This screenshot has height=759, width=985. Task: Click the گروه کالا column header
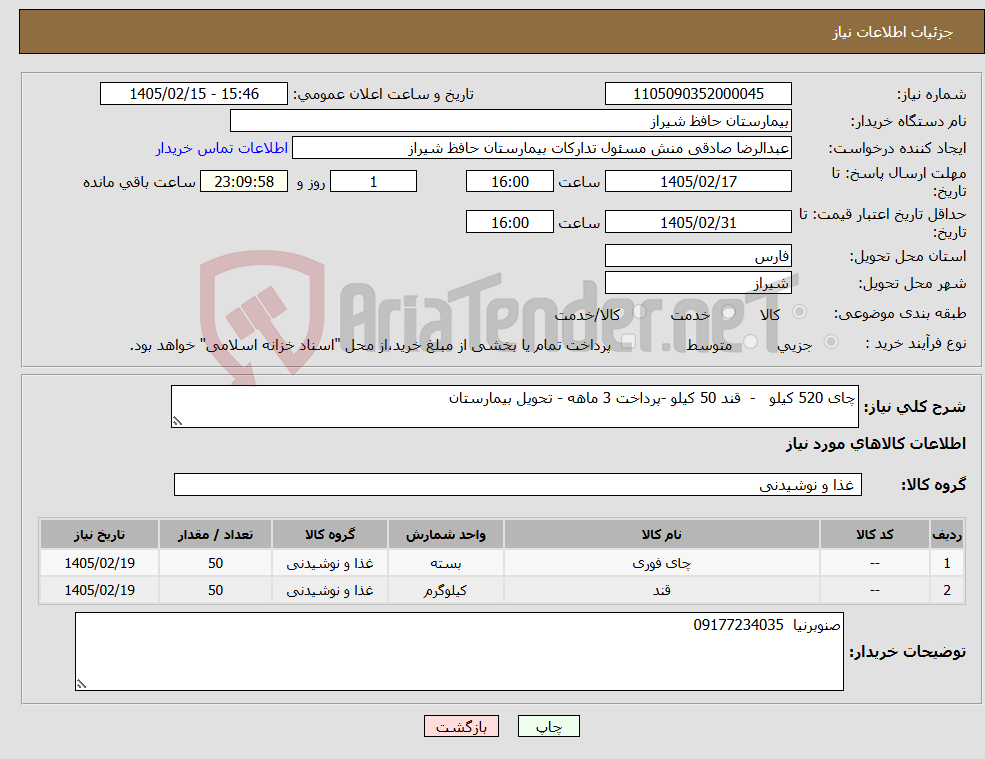pos(330,535)
